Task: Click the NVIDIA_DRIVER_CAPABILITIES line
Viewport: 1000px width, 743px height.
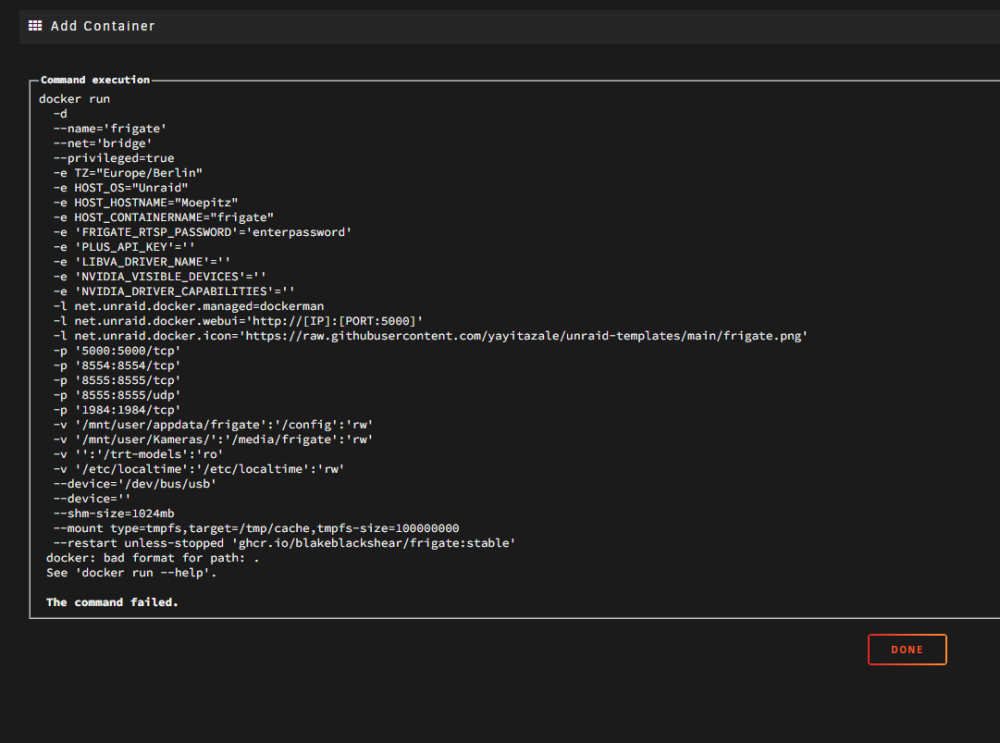Action: pyautogui.click(x=174, y=291)
